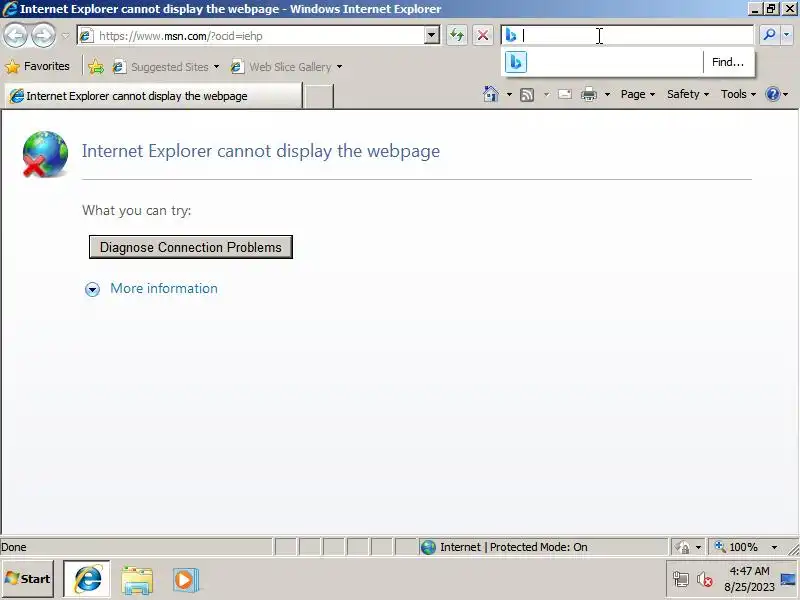800x600 pixels.
Task: Click the 100% zoom level button
Action: pyautogui.click(x=738, y=547)
